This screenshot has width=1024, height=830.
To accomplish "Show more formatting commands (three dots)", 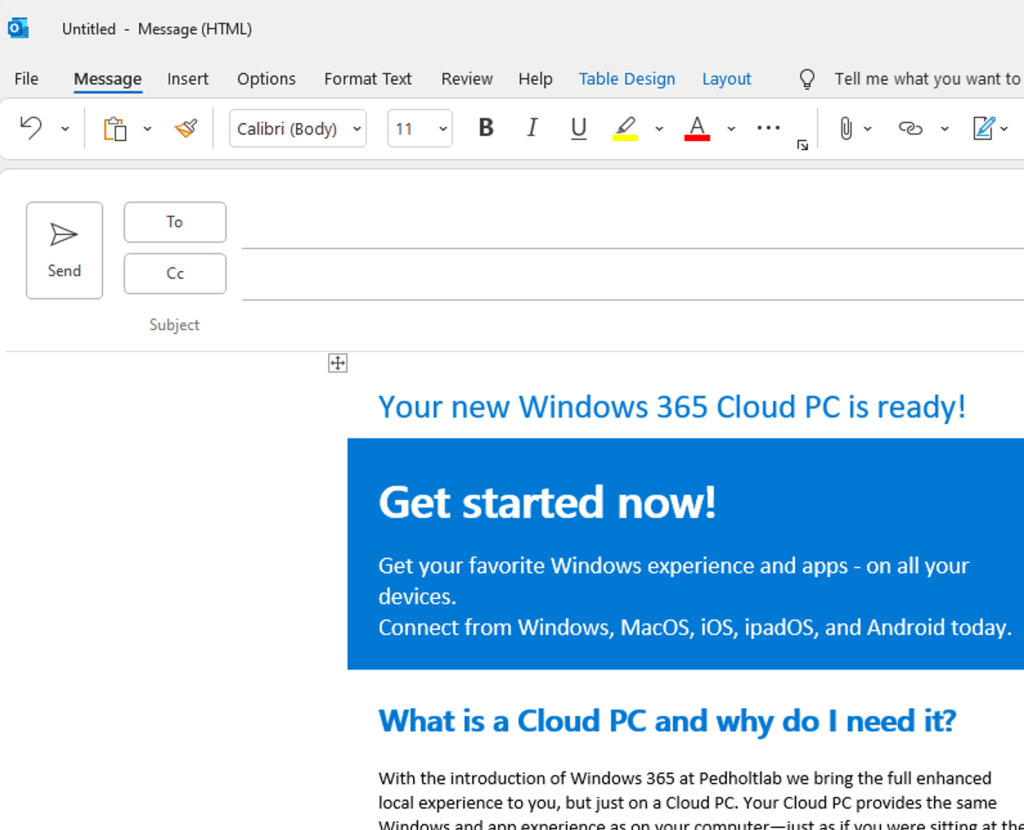I will [768, 128].
